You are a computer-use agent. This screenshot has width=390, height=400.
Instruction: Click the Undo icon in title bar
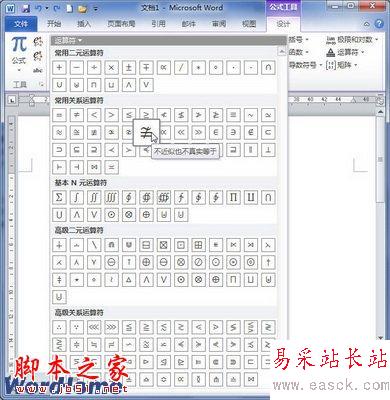click(39, 7)
